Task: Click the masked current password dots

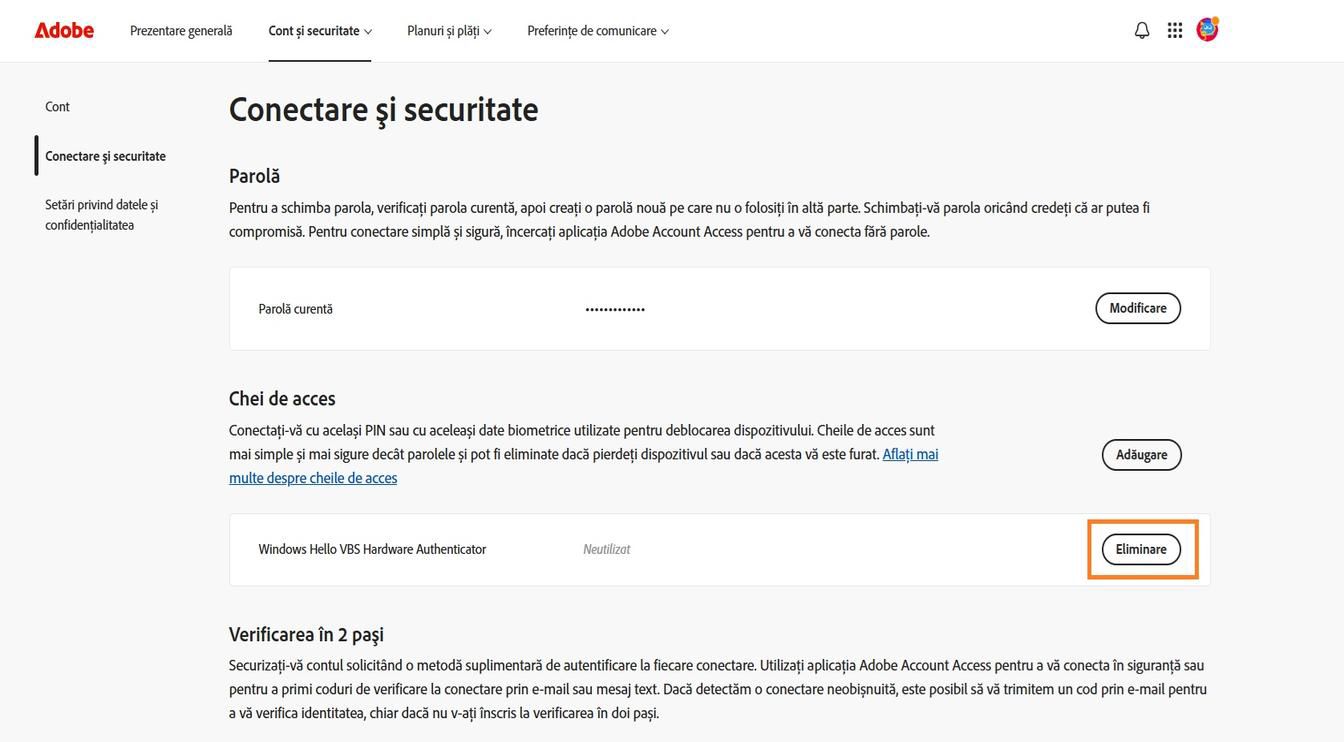Action: tap(615, 309)
